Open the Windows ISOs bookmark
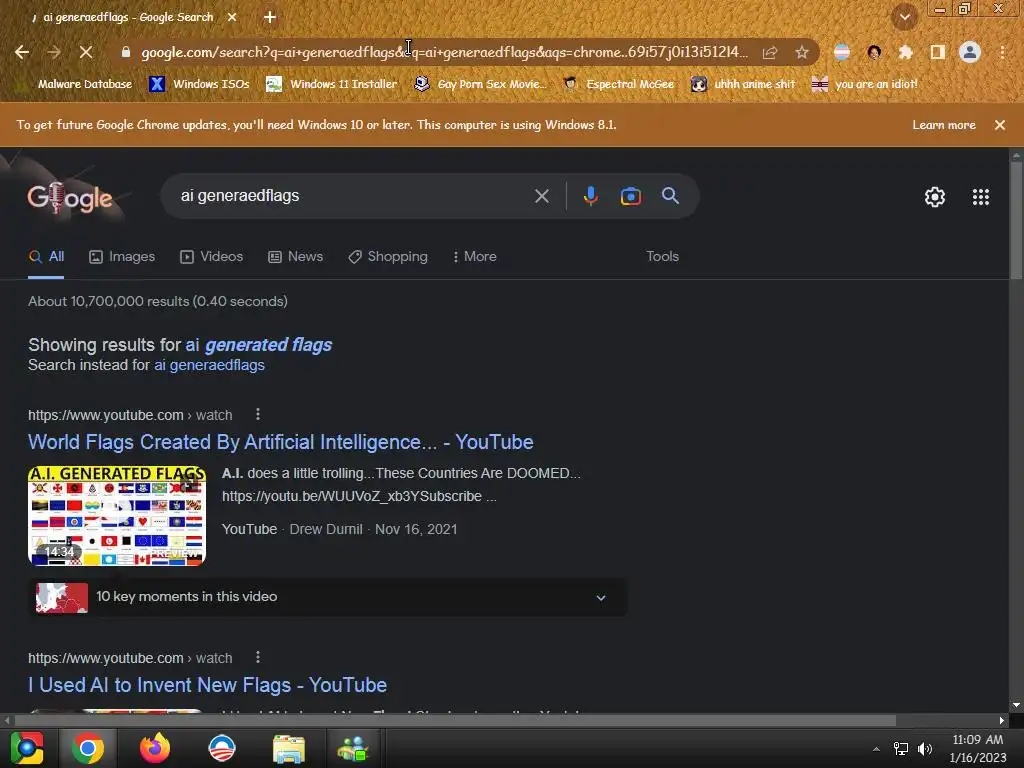1024x768 pixels. point(199,84)
